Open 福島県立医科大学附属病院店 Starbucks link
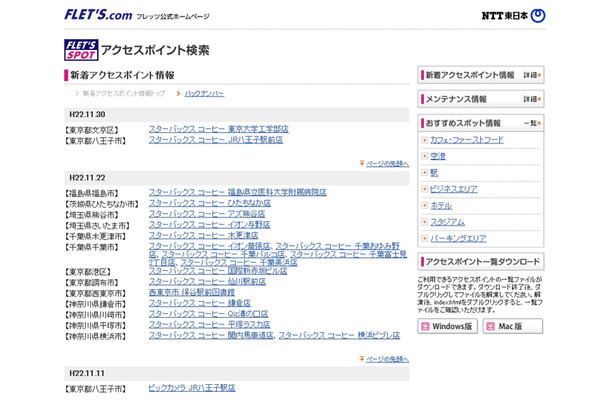The width and height of the screenshot is (610, 400). (237, 192)
